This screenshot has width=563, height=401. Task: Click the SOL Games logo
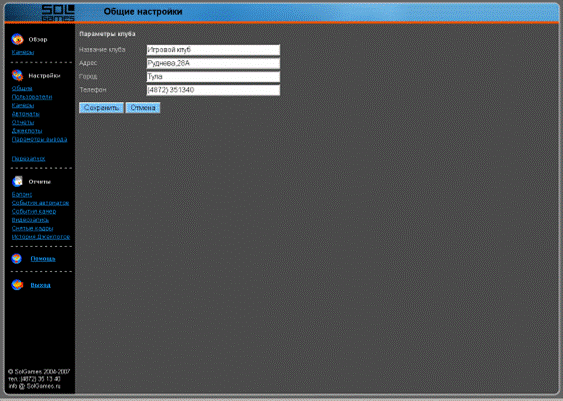pos(58,13)
